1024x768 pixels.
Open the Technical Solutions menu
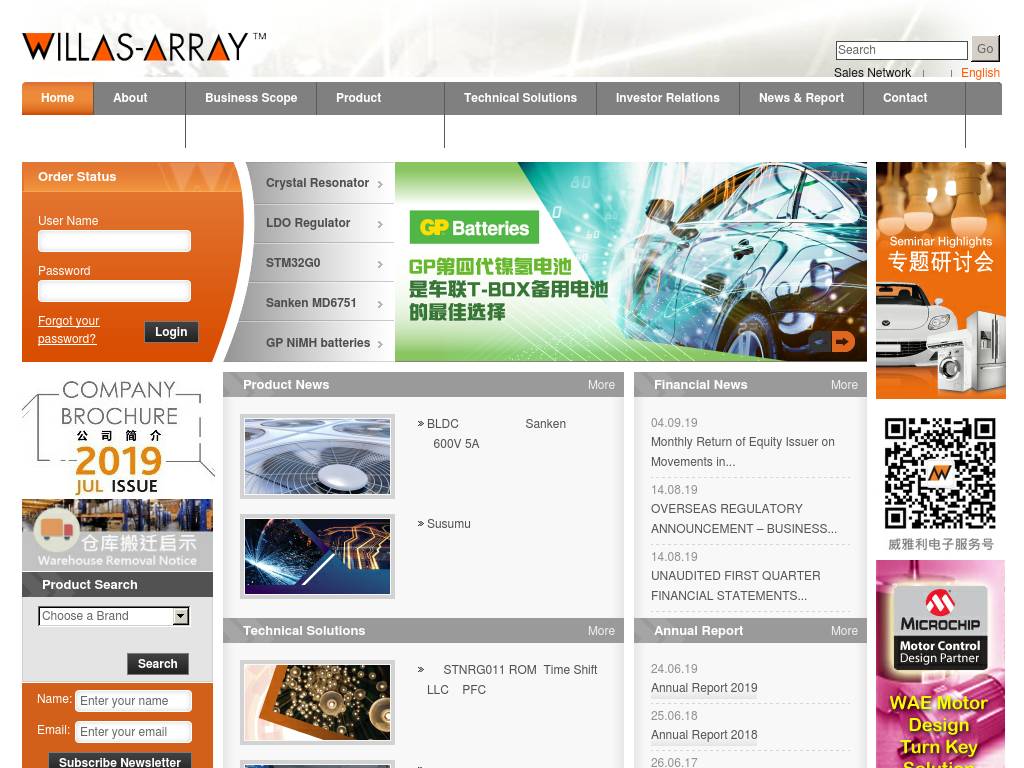(x=520, y=98)
